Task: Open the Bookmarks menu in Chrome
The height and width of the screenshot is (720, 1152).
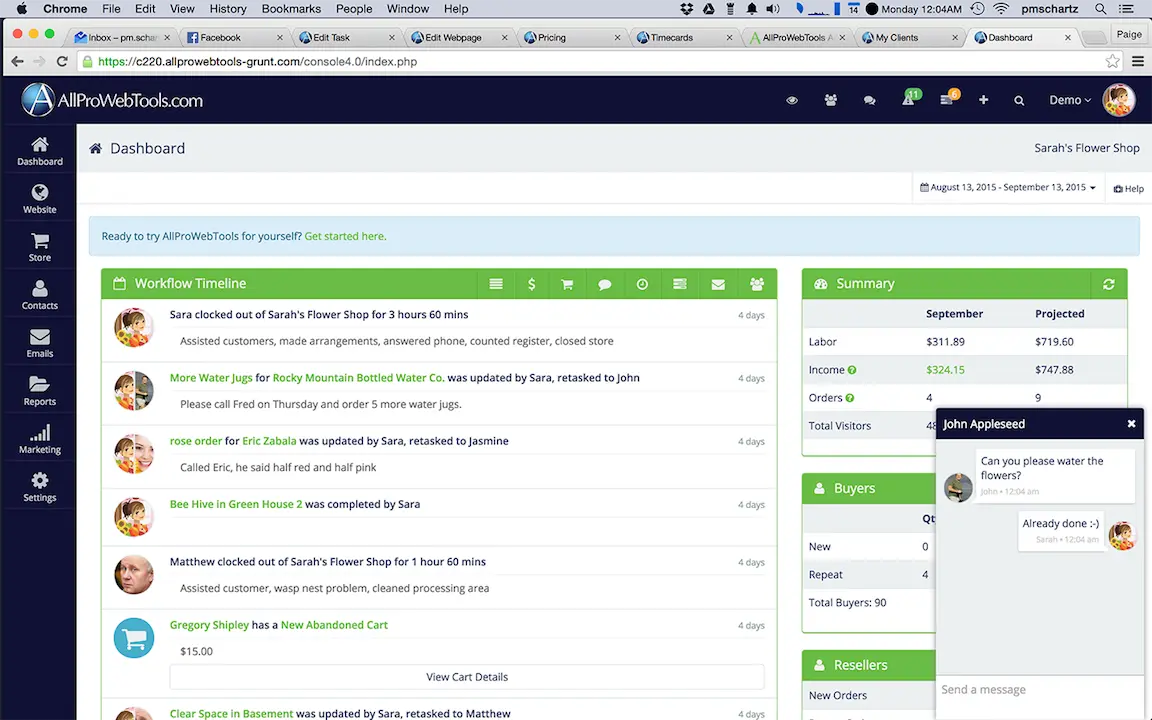Action: 291,9
